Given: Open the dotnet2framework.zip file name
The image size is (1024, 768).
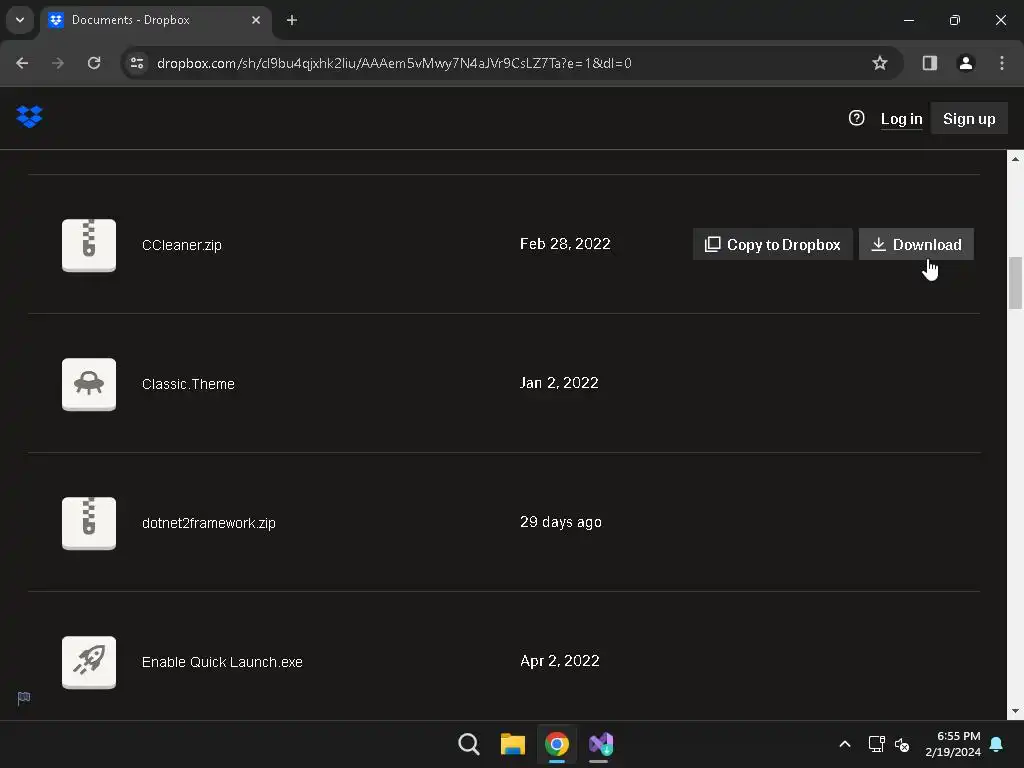Looking at the screenshot, I should pyautogui.click(x=208, y=523).
